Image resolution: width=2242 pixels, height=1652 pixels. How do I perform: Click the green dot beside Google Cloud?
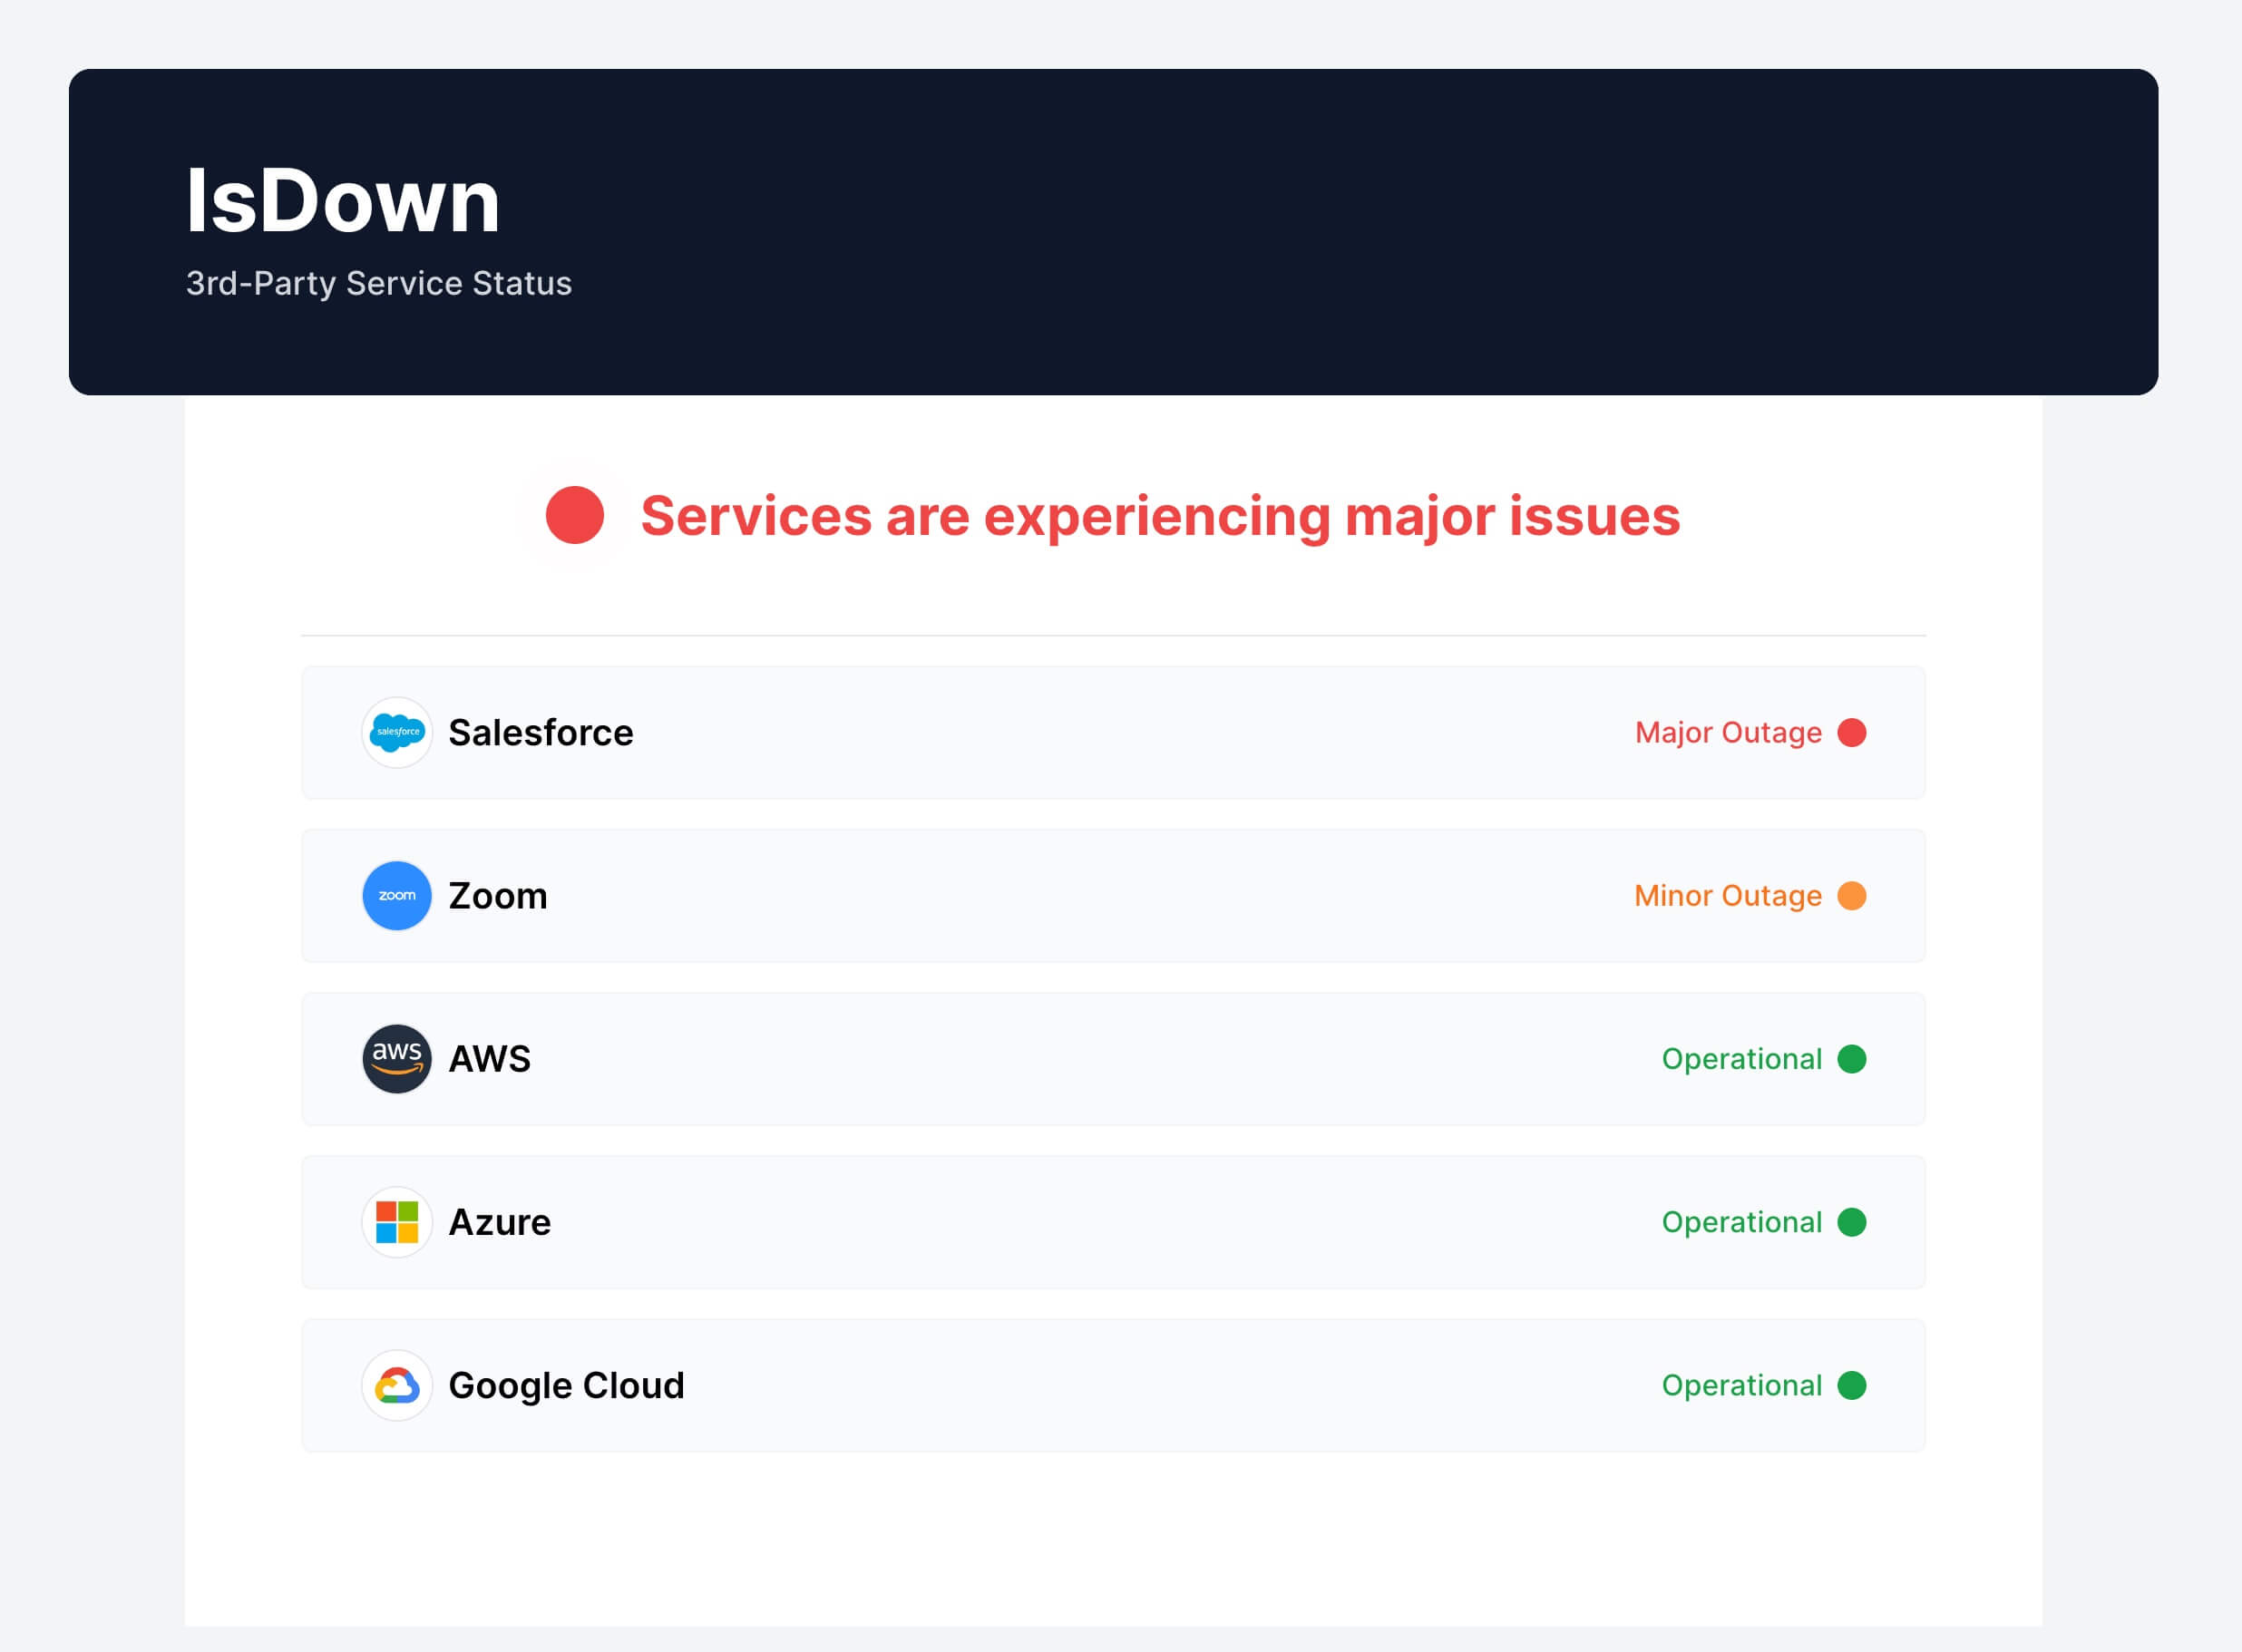coord(1853,1385)
